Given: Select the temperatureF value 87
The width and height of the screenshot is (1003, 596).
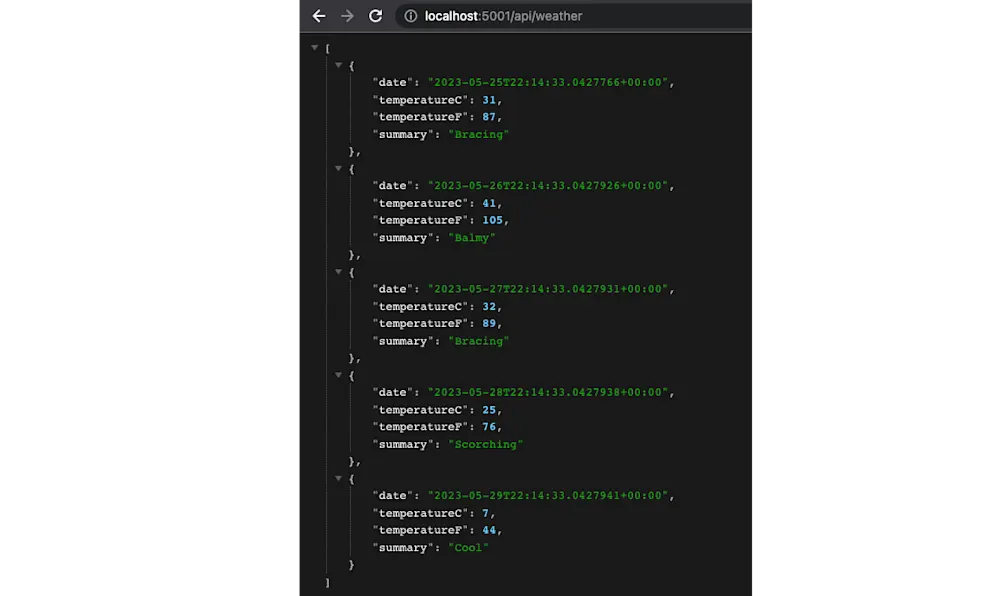Looking at the screenshot, I should [x=489, y=117].
